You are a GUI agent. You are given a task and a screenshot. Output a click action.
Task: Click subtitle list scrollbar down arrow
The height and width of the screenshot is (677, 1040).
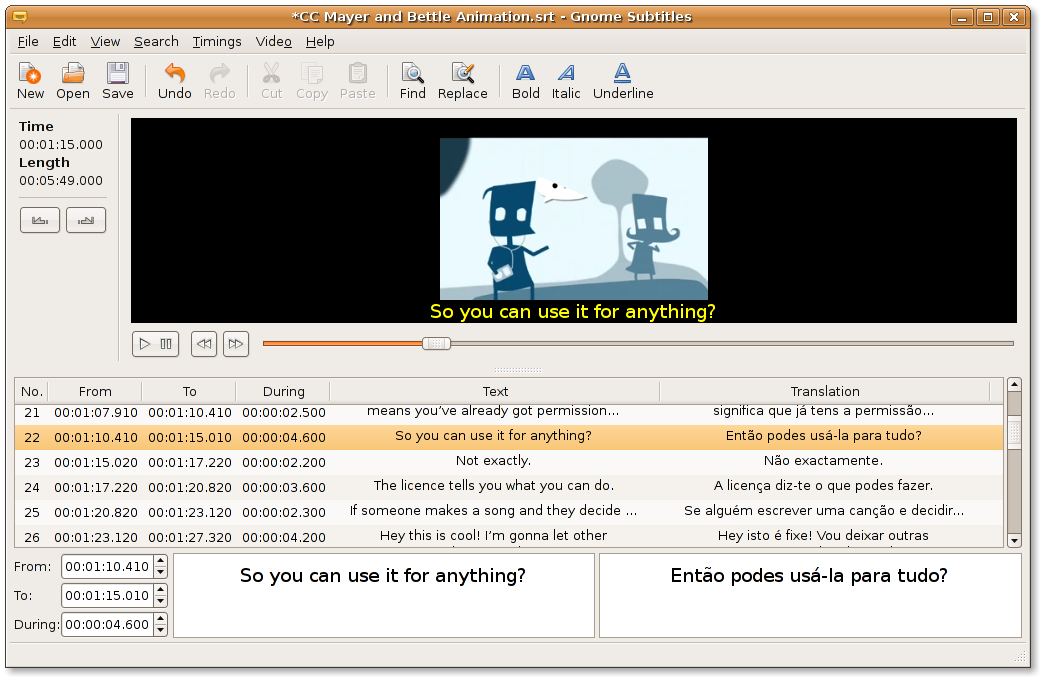[1014, 541]
